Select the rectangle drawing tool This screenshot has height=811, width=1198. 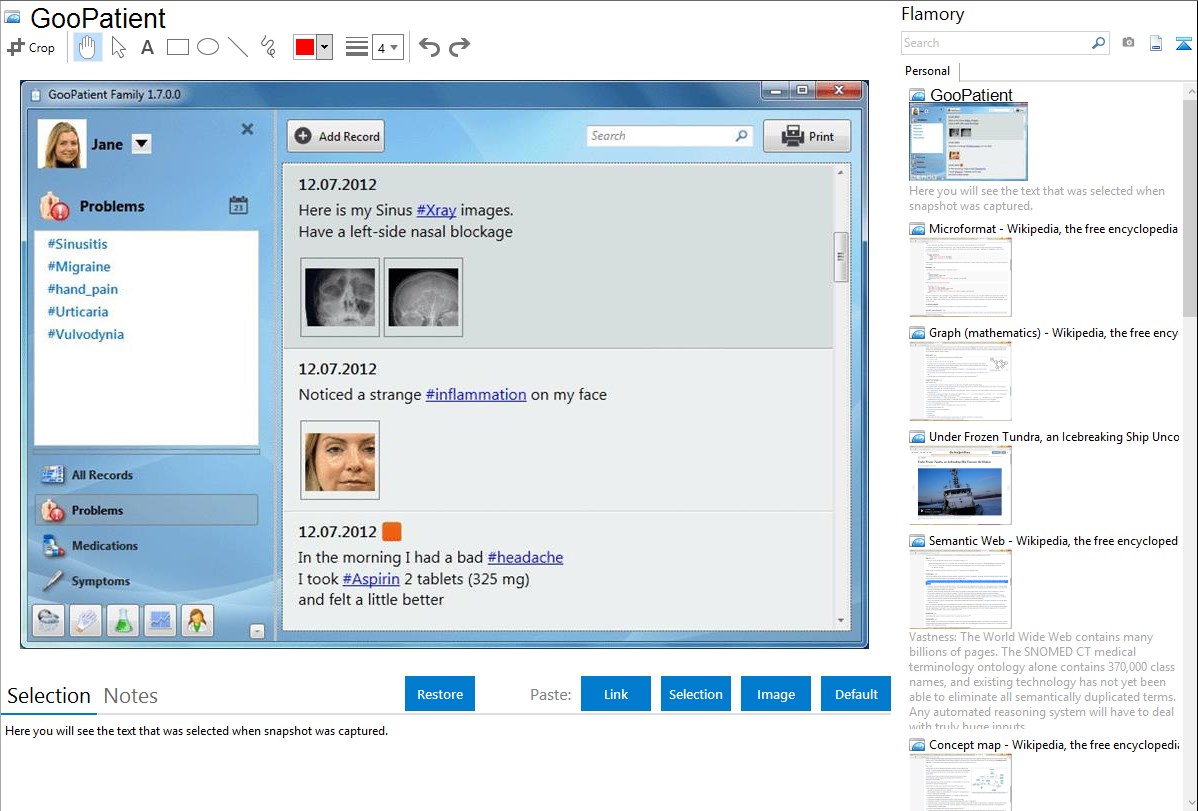pos(177,47)
